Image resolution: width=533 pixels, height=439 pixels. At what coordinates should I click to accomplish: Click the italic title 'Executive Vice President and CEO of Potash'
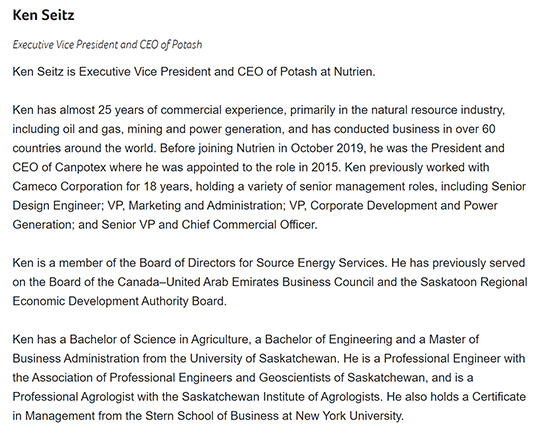107,45
